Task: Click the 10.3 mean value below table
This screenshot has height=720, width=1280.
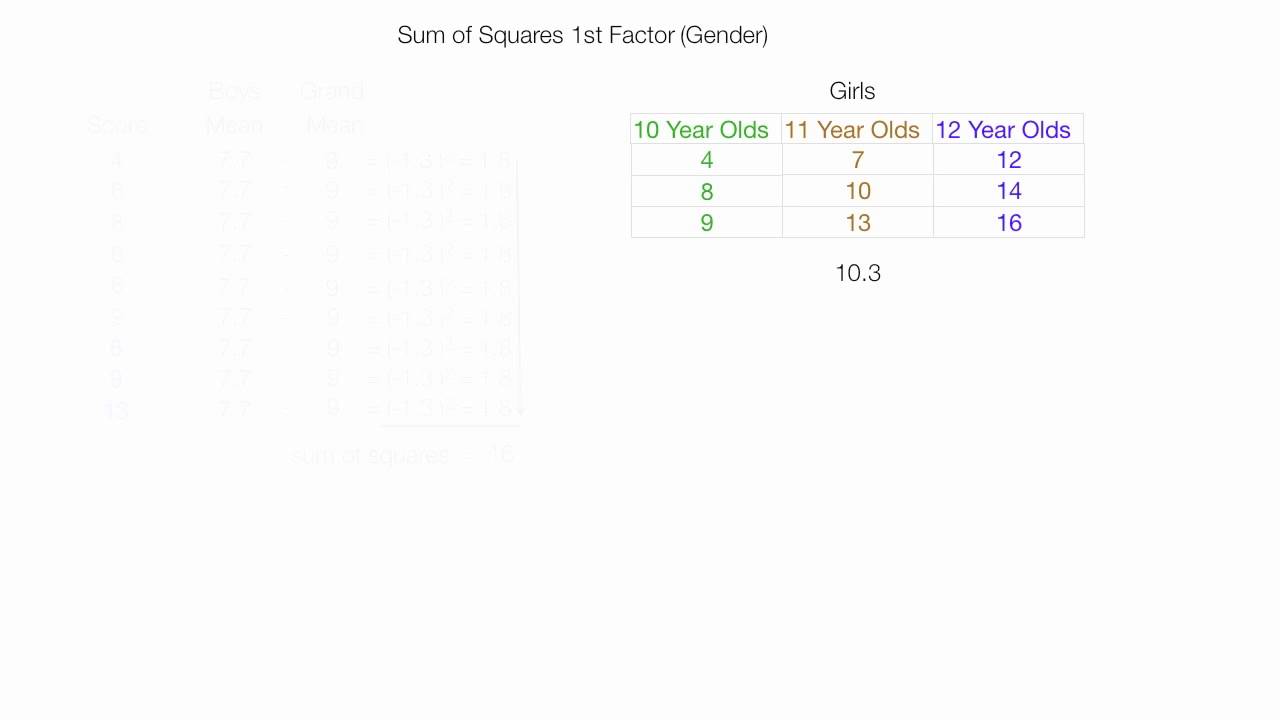Action: click(858, 273)
